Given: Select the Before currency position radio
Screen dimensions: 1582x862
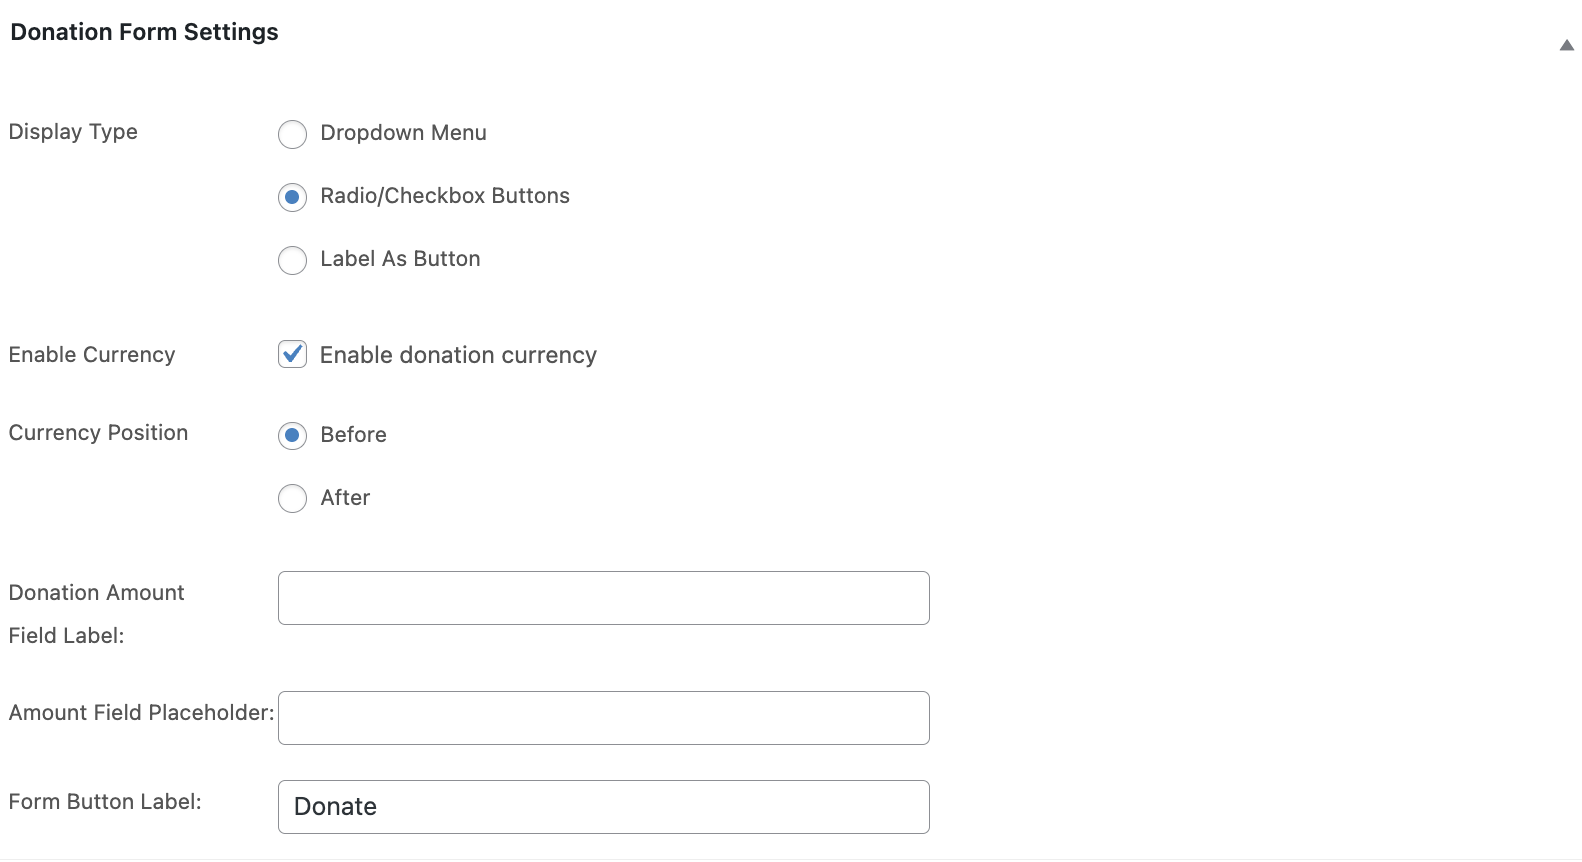Looking at the screenshot, I should click(x=292, y=435).
